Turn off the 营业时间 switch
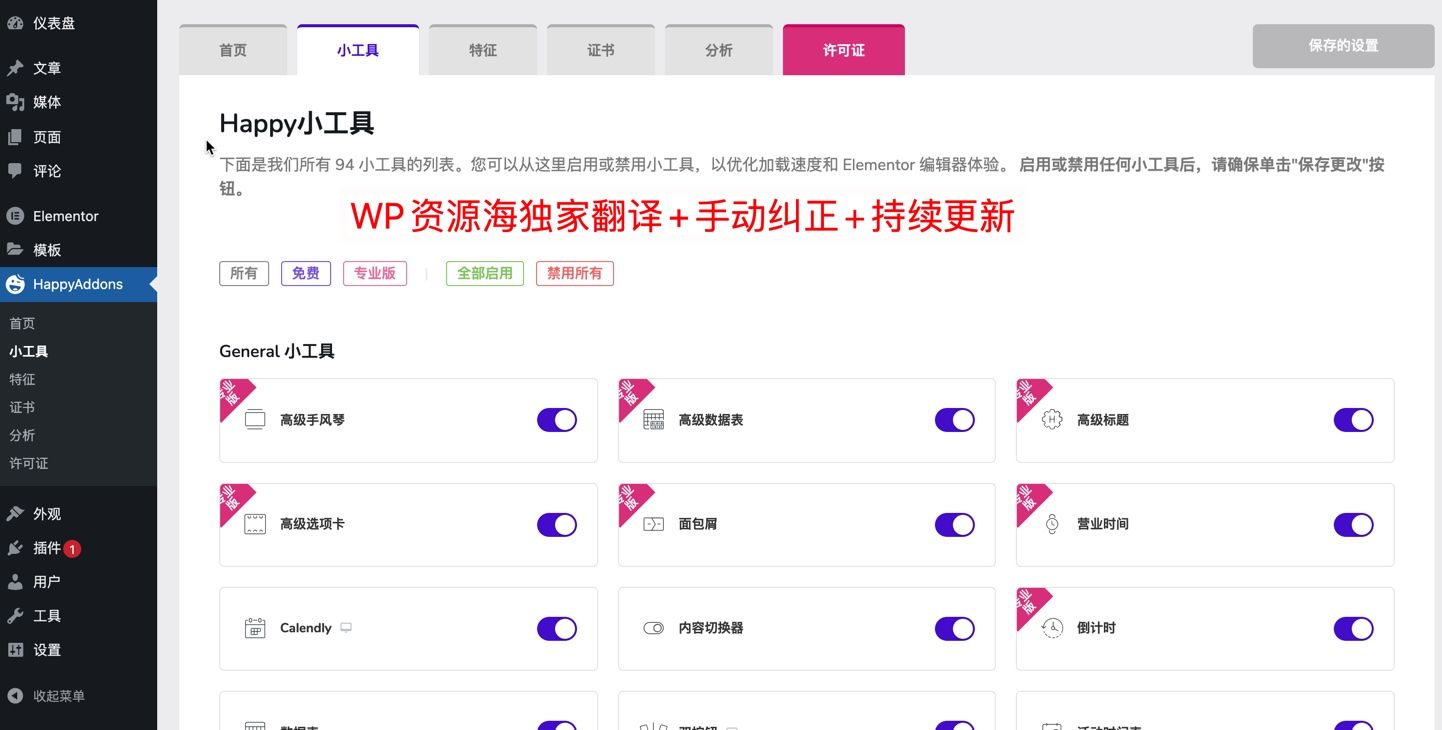 click(1354, 524)
